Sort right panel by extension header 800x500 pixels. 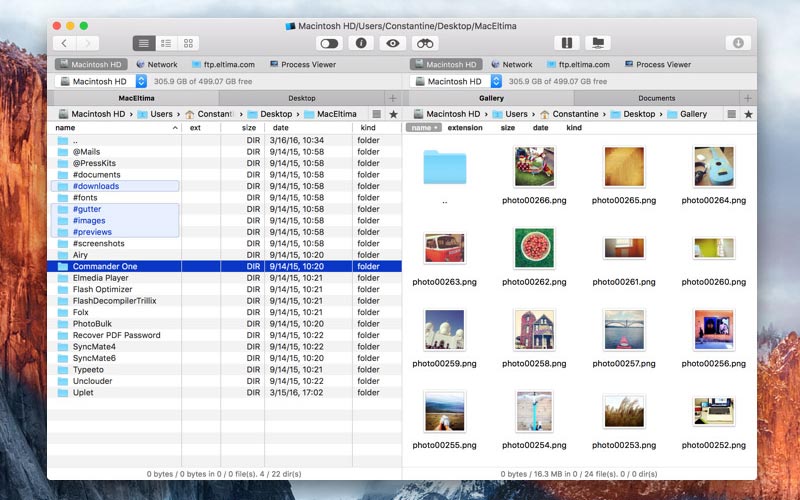pos(465,128)
